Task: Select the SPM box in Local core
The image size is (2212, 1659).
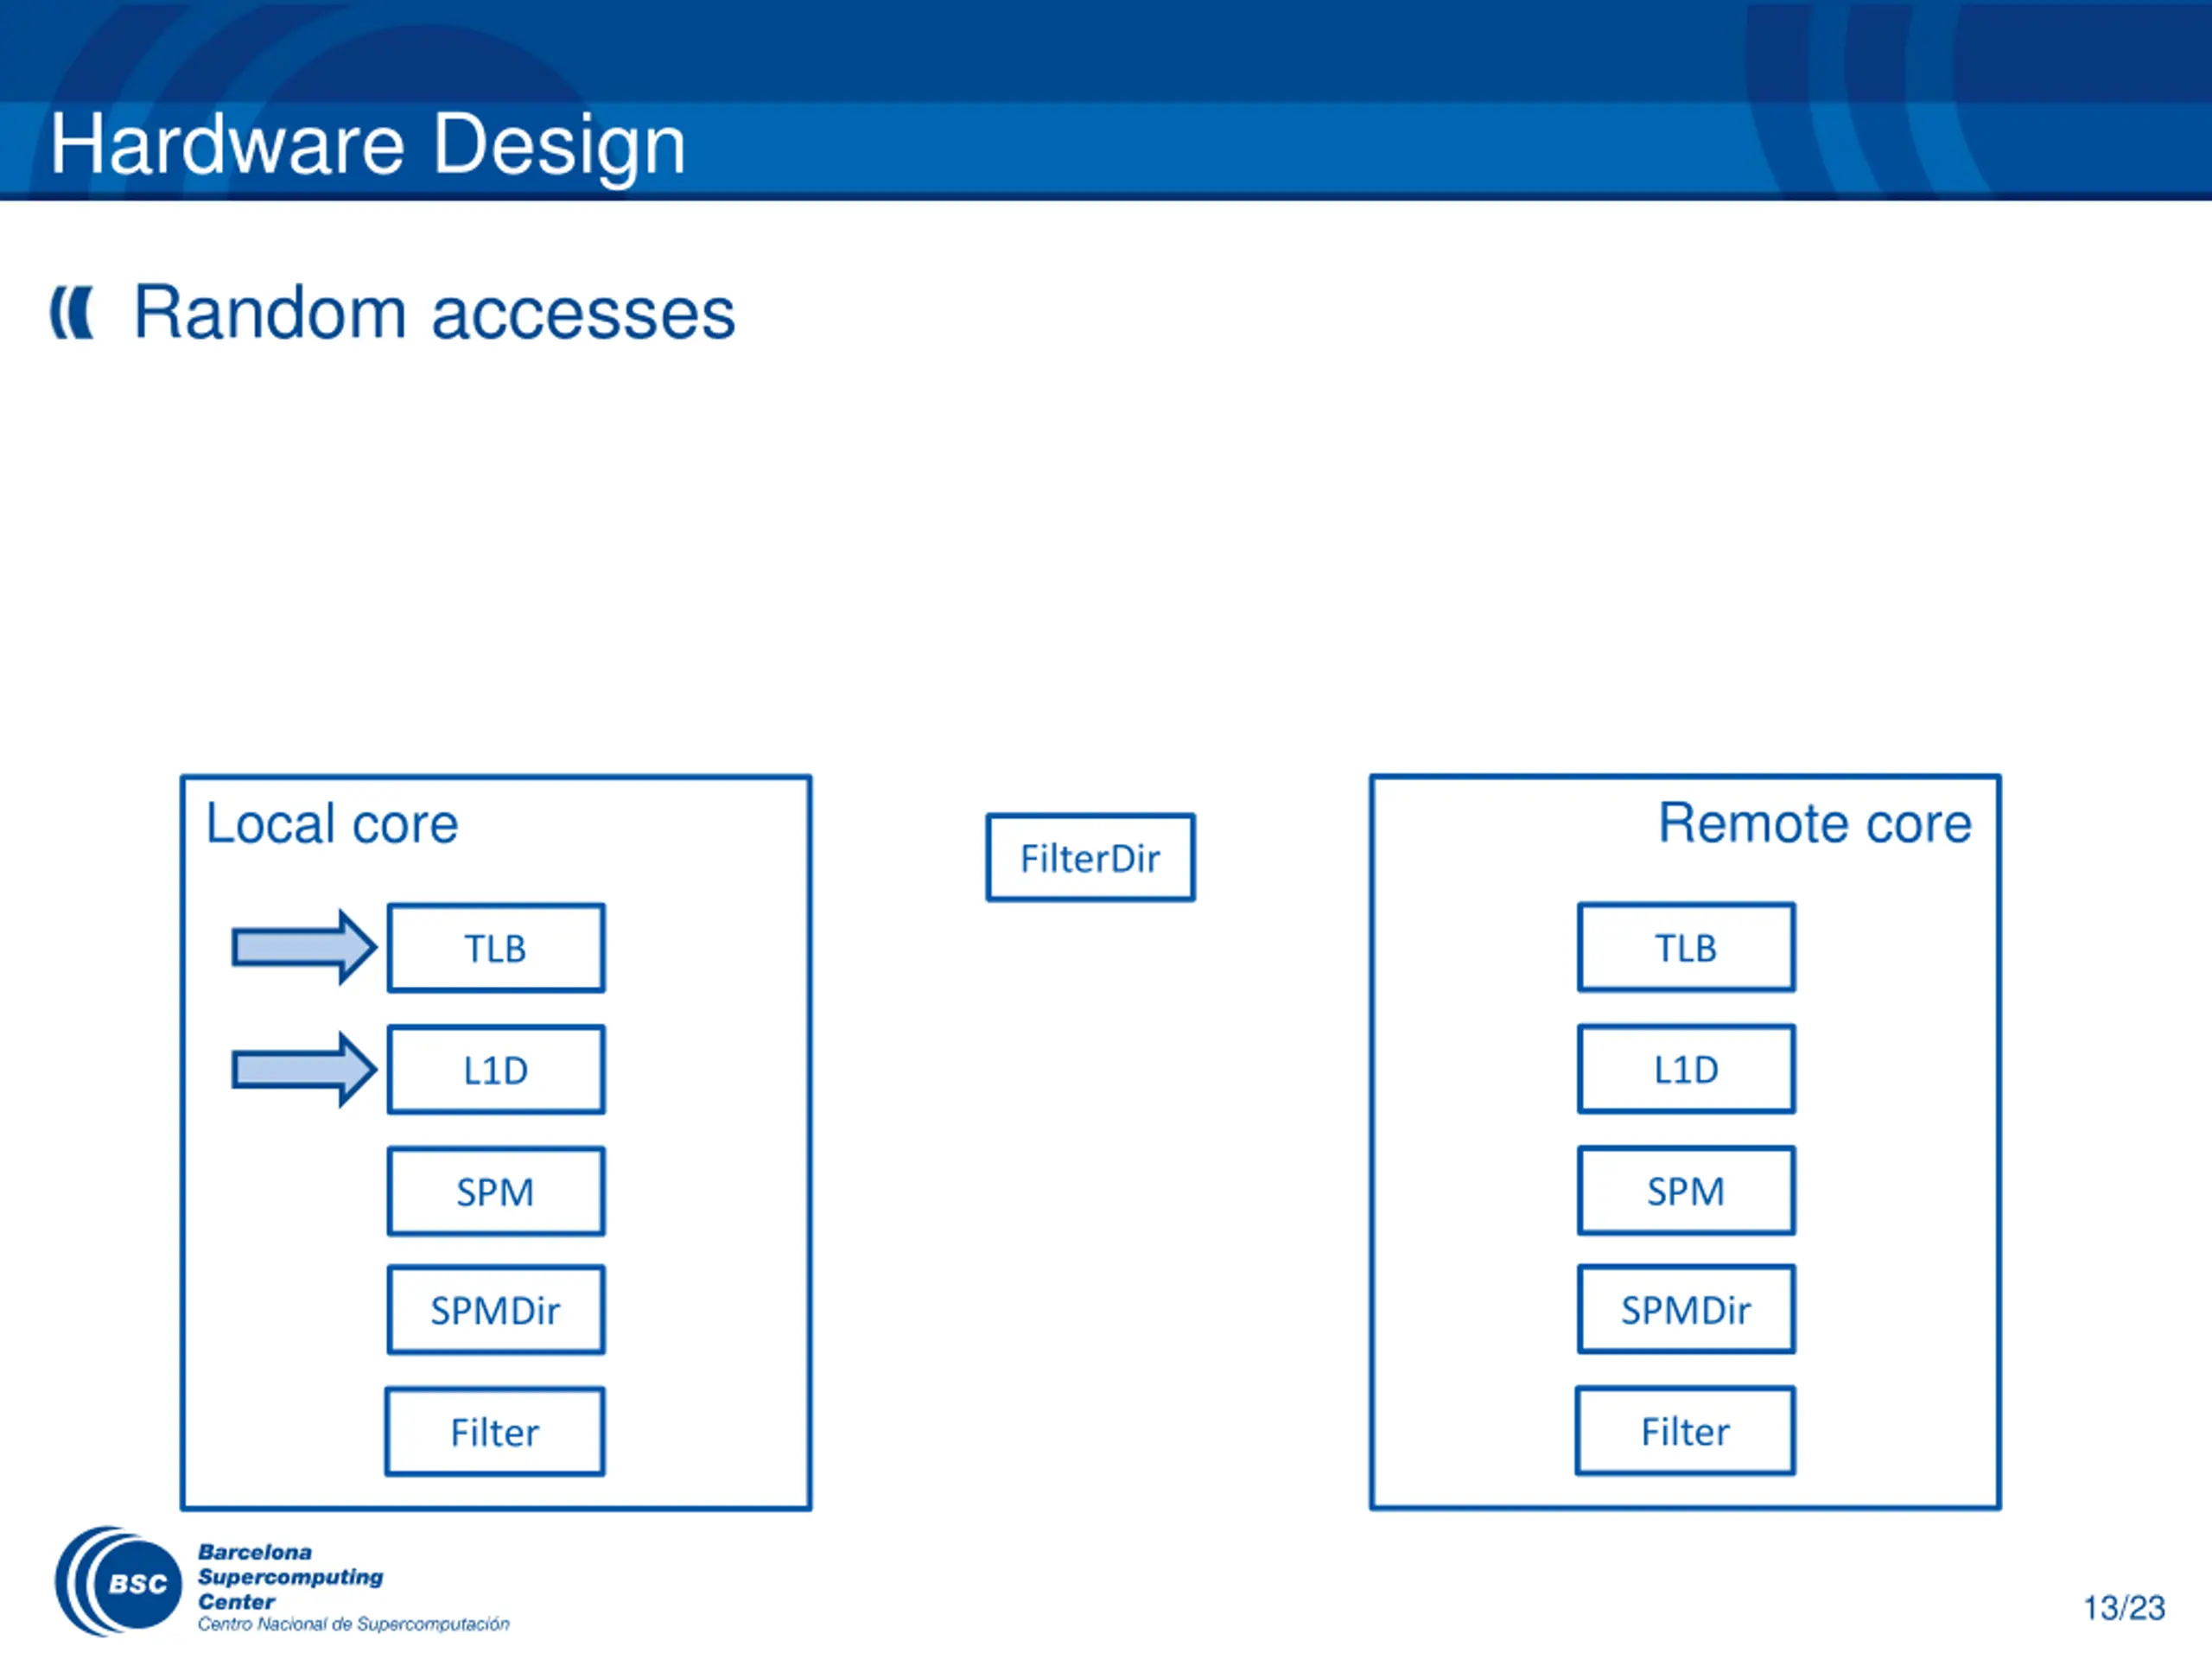Action: coord(496,1192)
